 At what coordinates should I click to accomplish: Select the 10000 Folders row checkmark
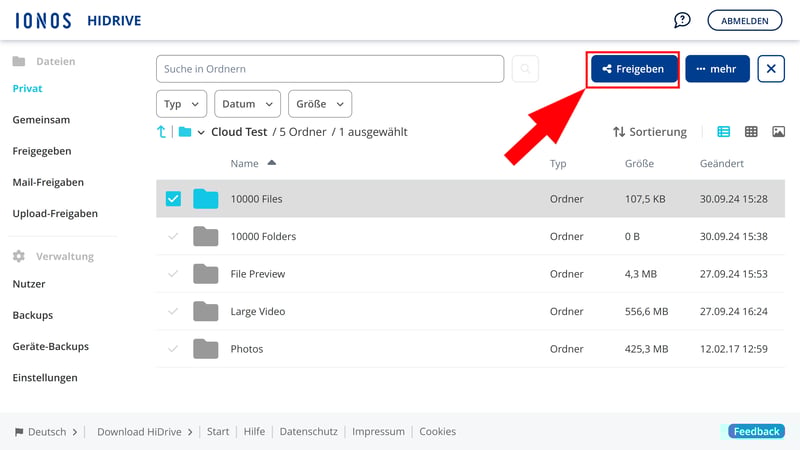point(173,237)
